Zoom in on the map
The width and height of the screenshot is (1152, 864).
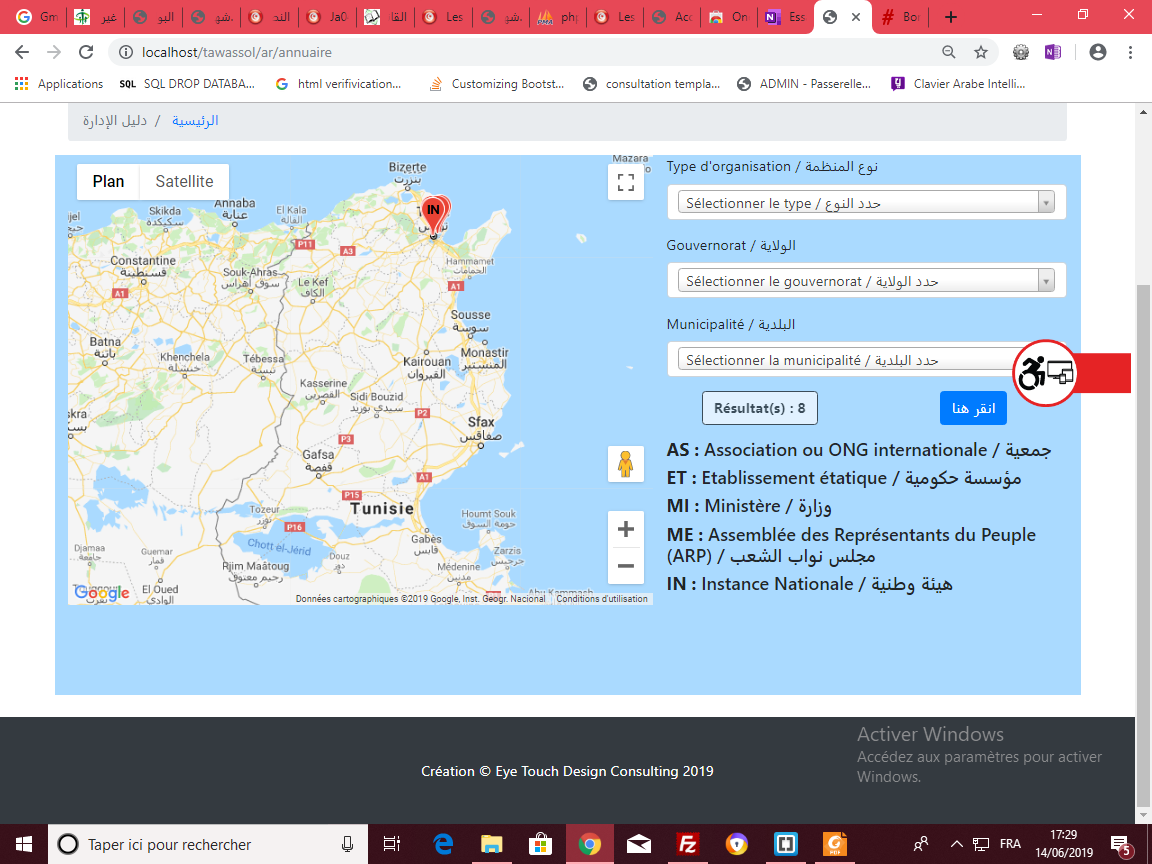click(x=626, y=529)
